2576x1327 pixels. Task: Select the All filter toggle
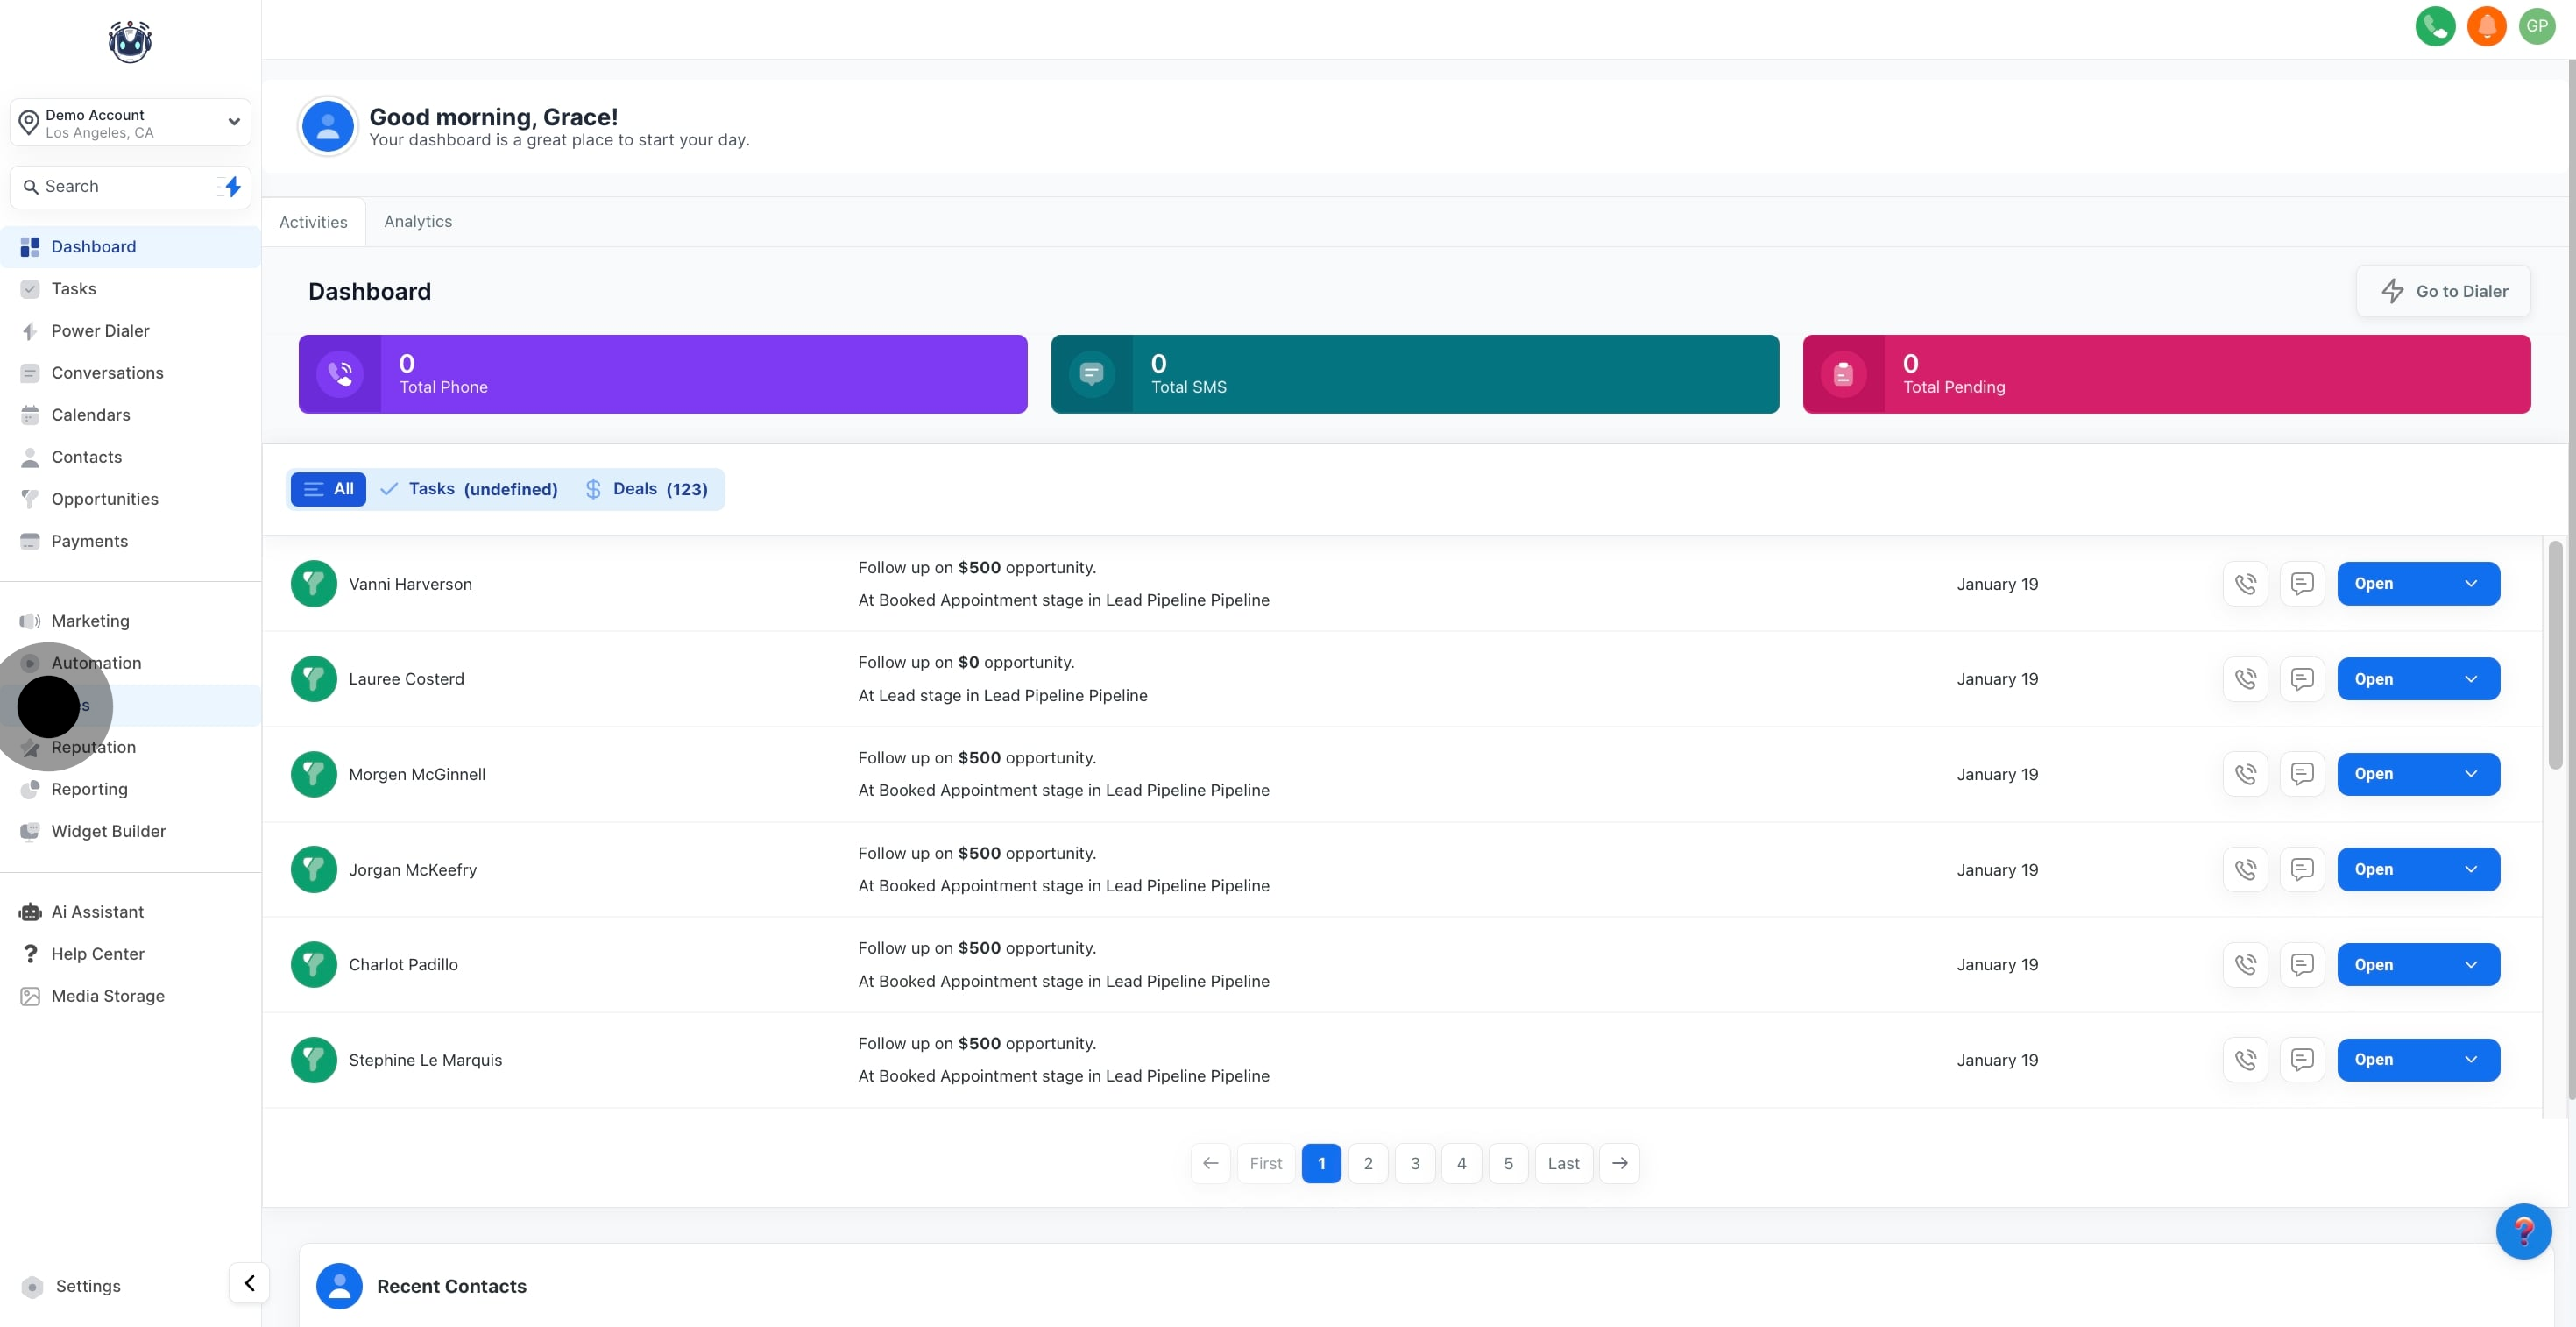(328, 489)
